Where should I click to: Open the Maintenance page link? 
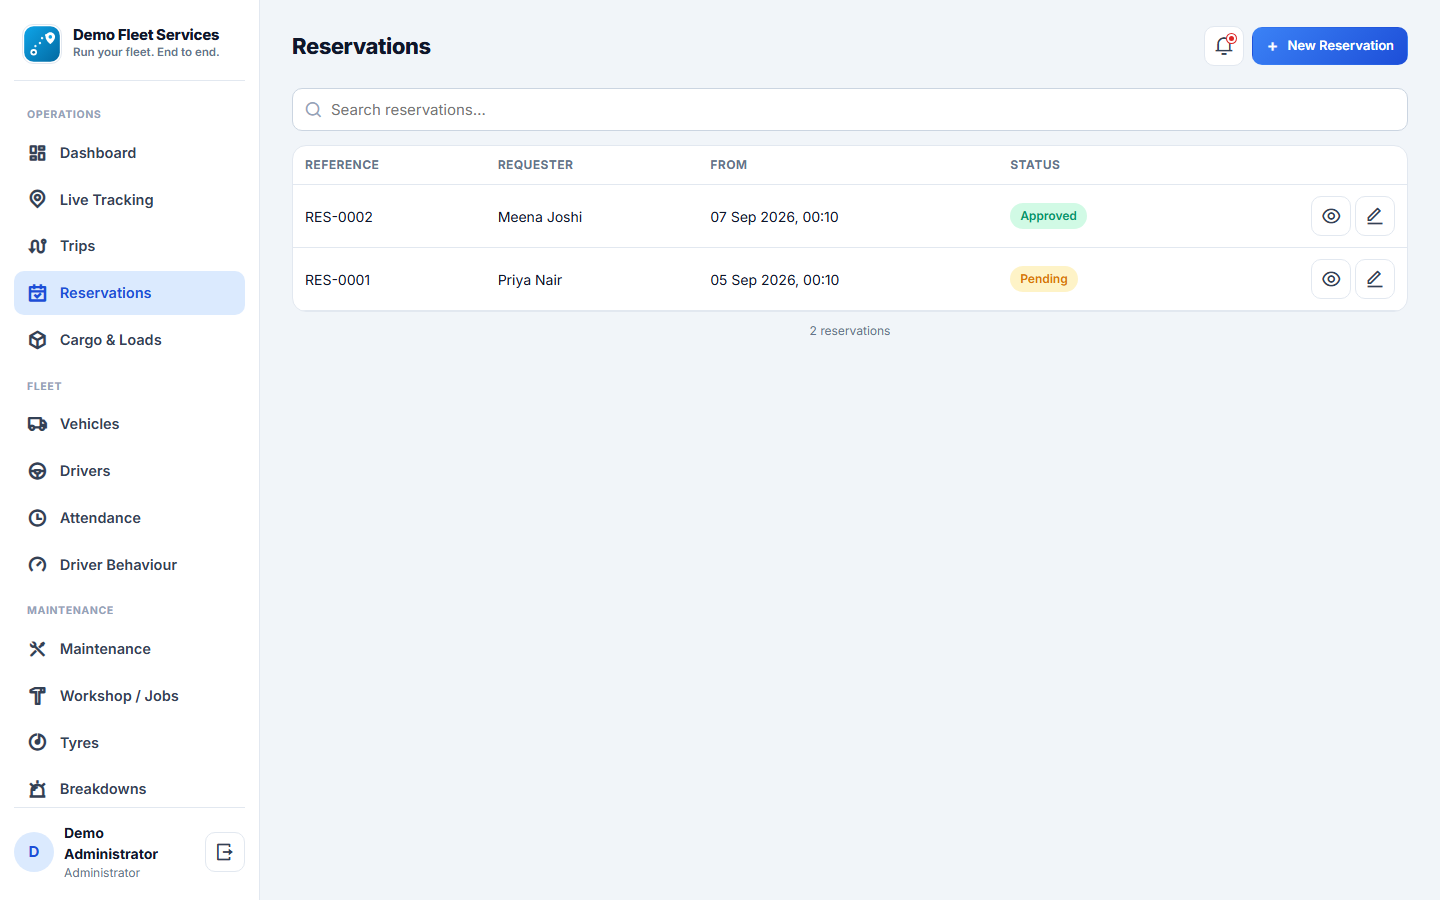click(x=129, y=649)
